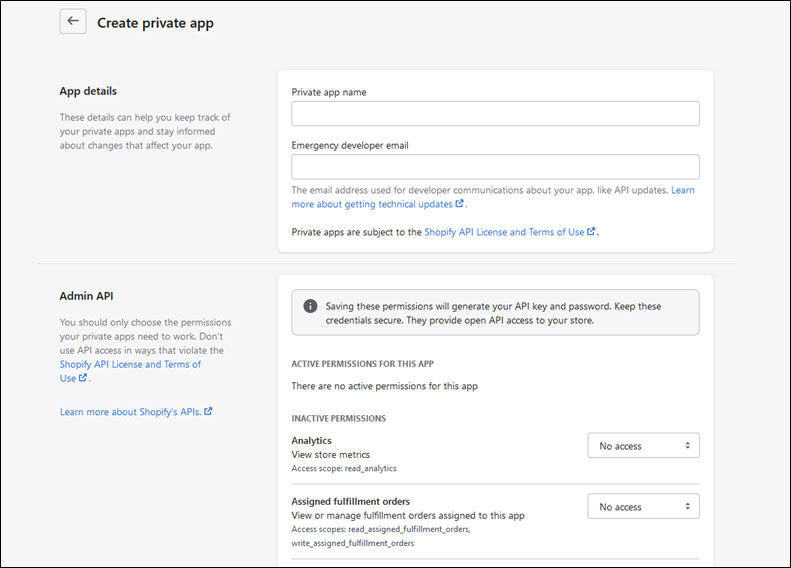Open the Analytics access dropdown
This screenshot has width=791, height=568.
coord(643,446)
